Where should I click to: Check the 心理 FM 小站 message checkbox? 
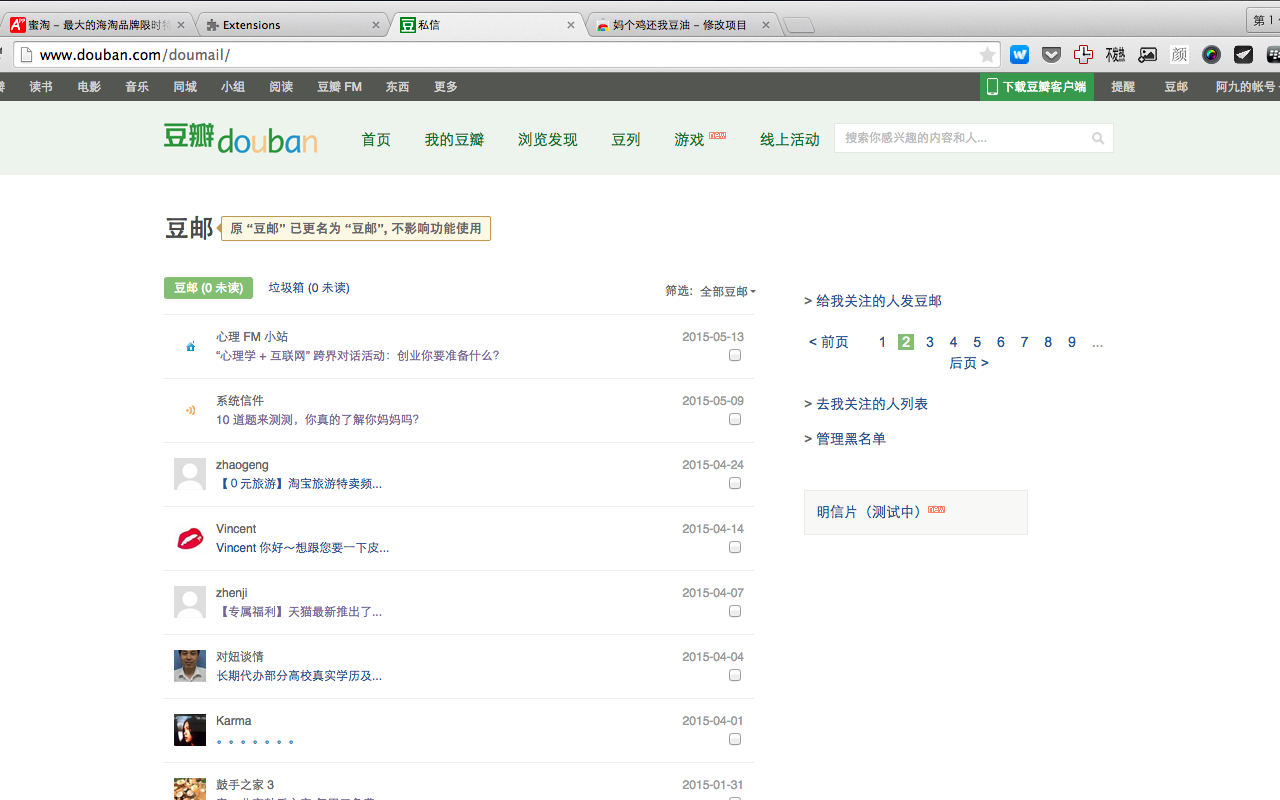pyautogui.click(x=735, y=356)
